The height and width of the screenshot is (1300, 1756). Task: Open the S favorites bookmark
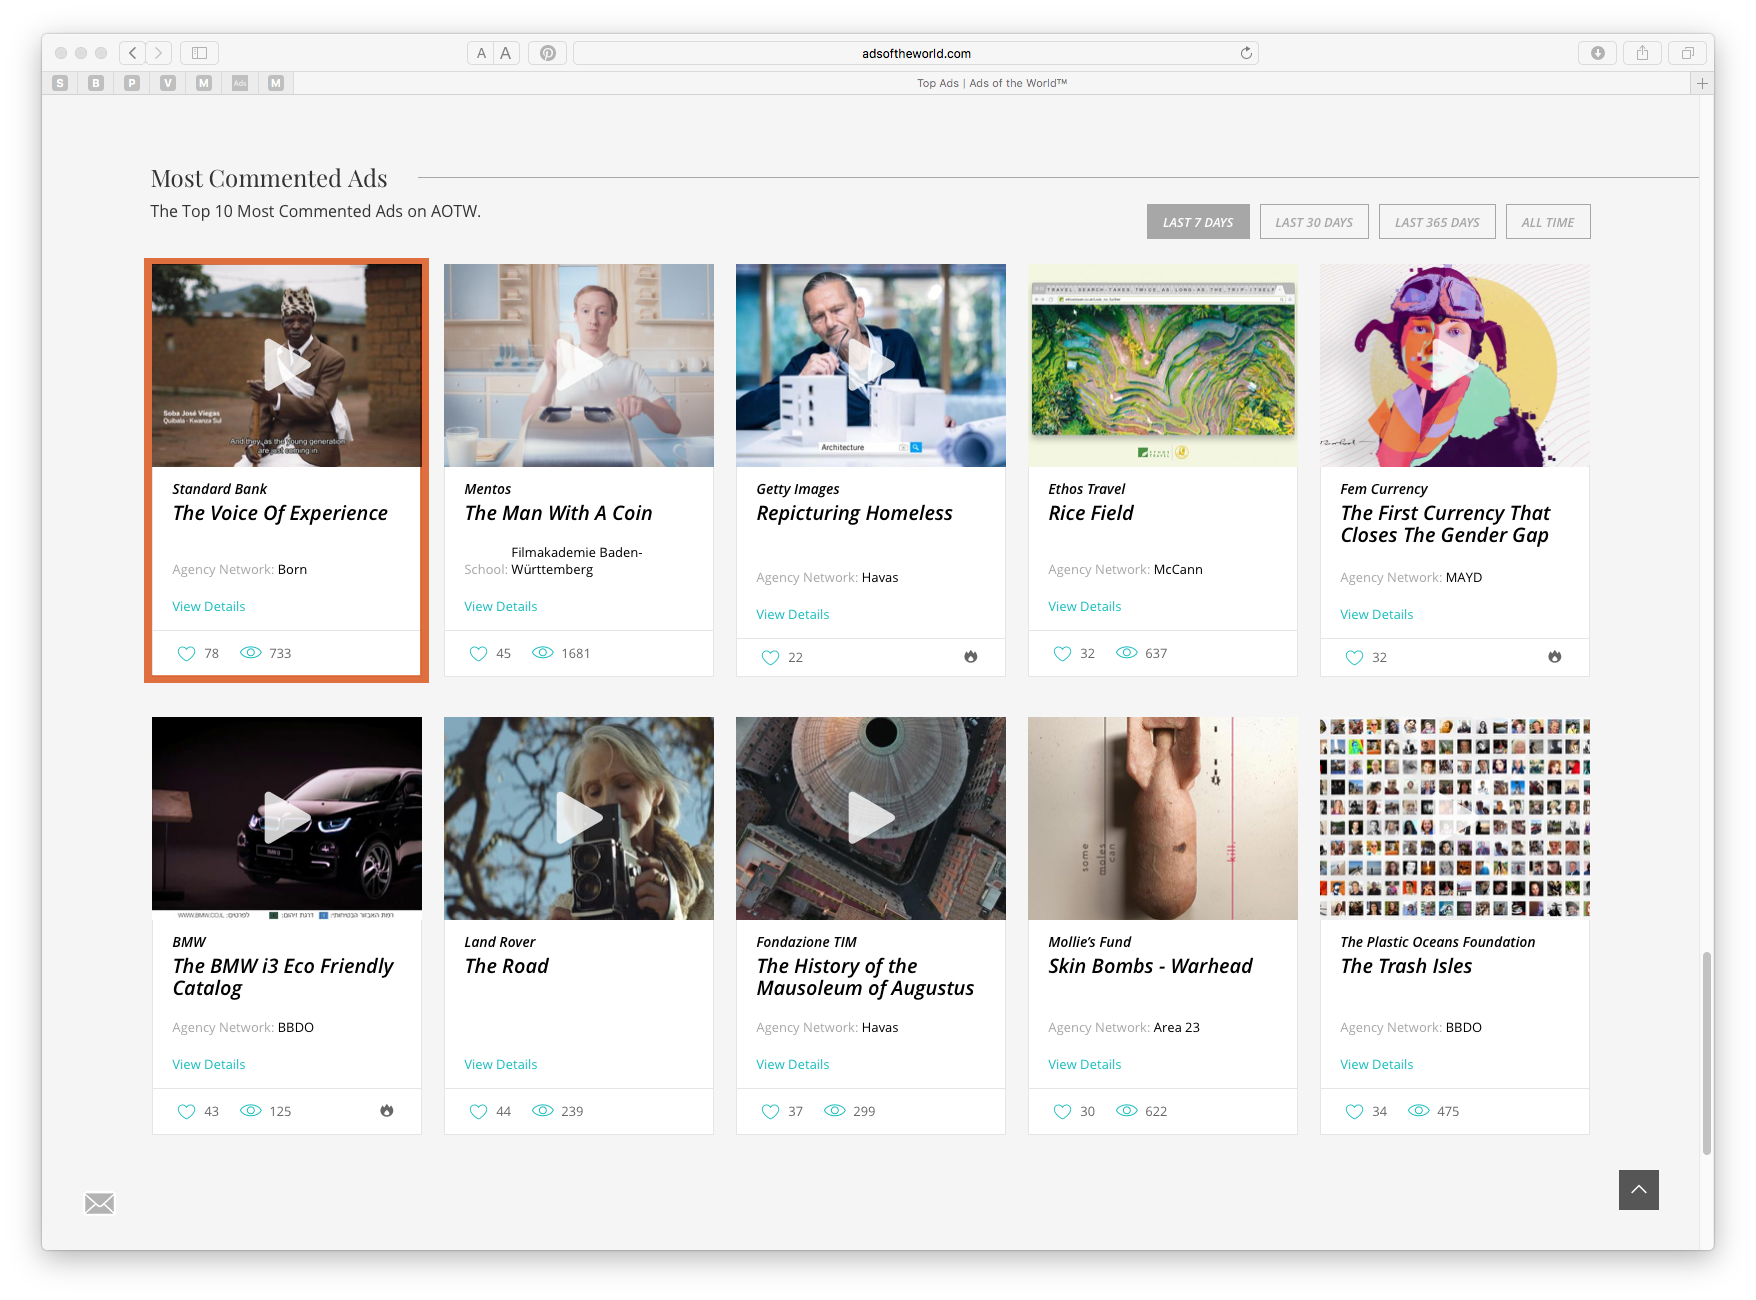[x=60, y=83]
